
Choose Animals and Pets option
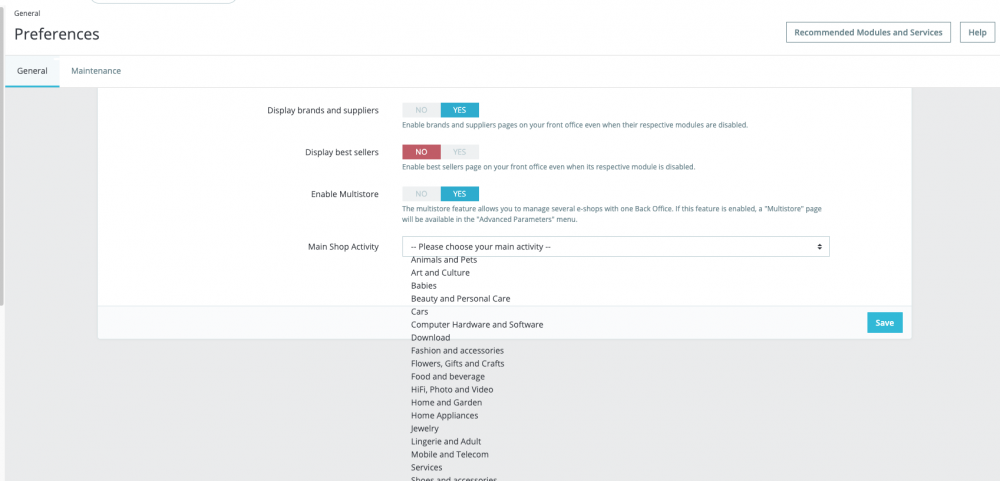[444, 260]
